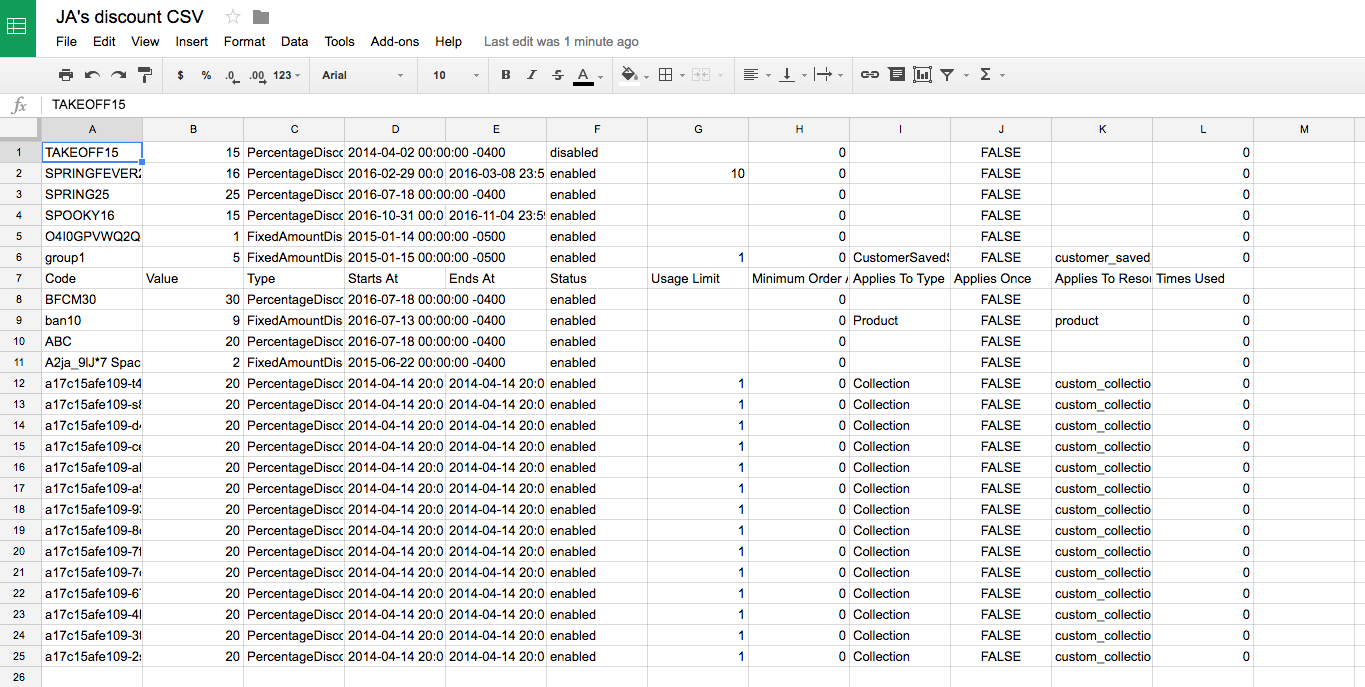Open the fill color picker
This screenshot has width=1365, height=687.
[x=633, y=75]
